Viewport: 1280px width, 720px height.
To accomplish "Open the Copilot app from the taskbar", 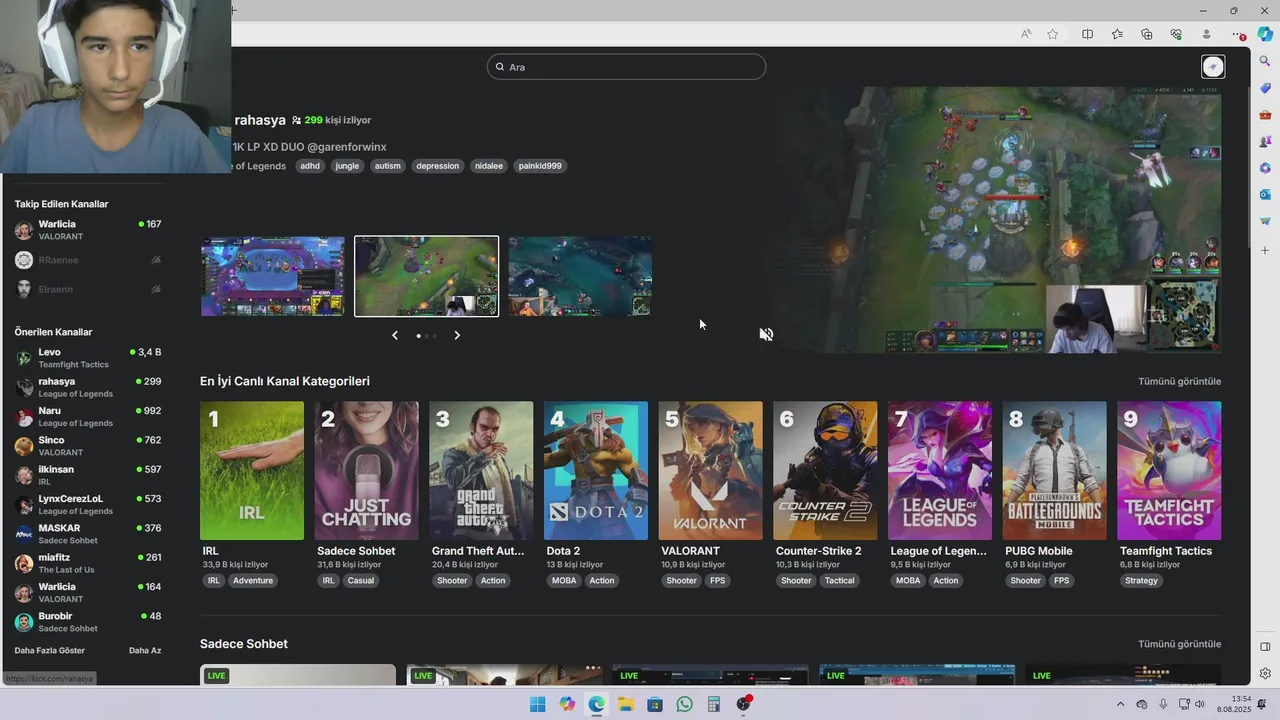I will [567, 704].
